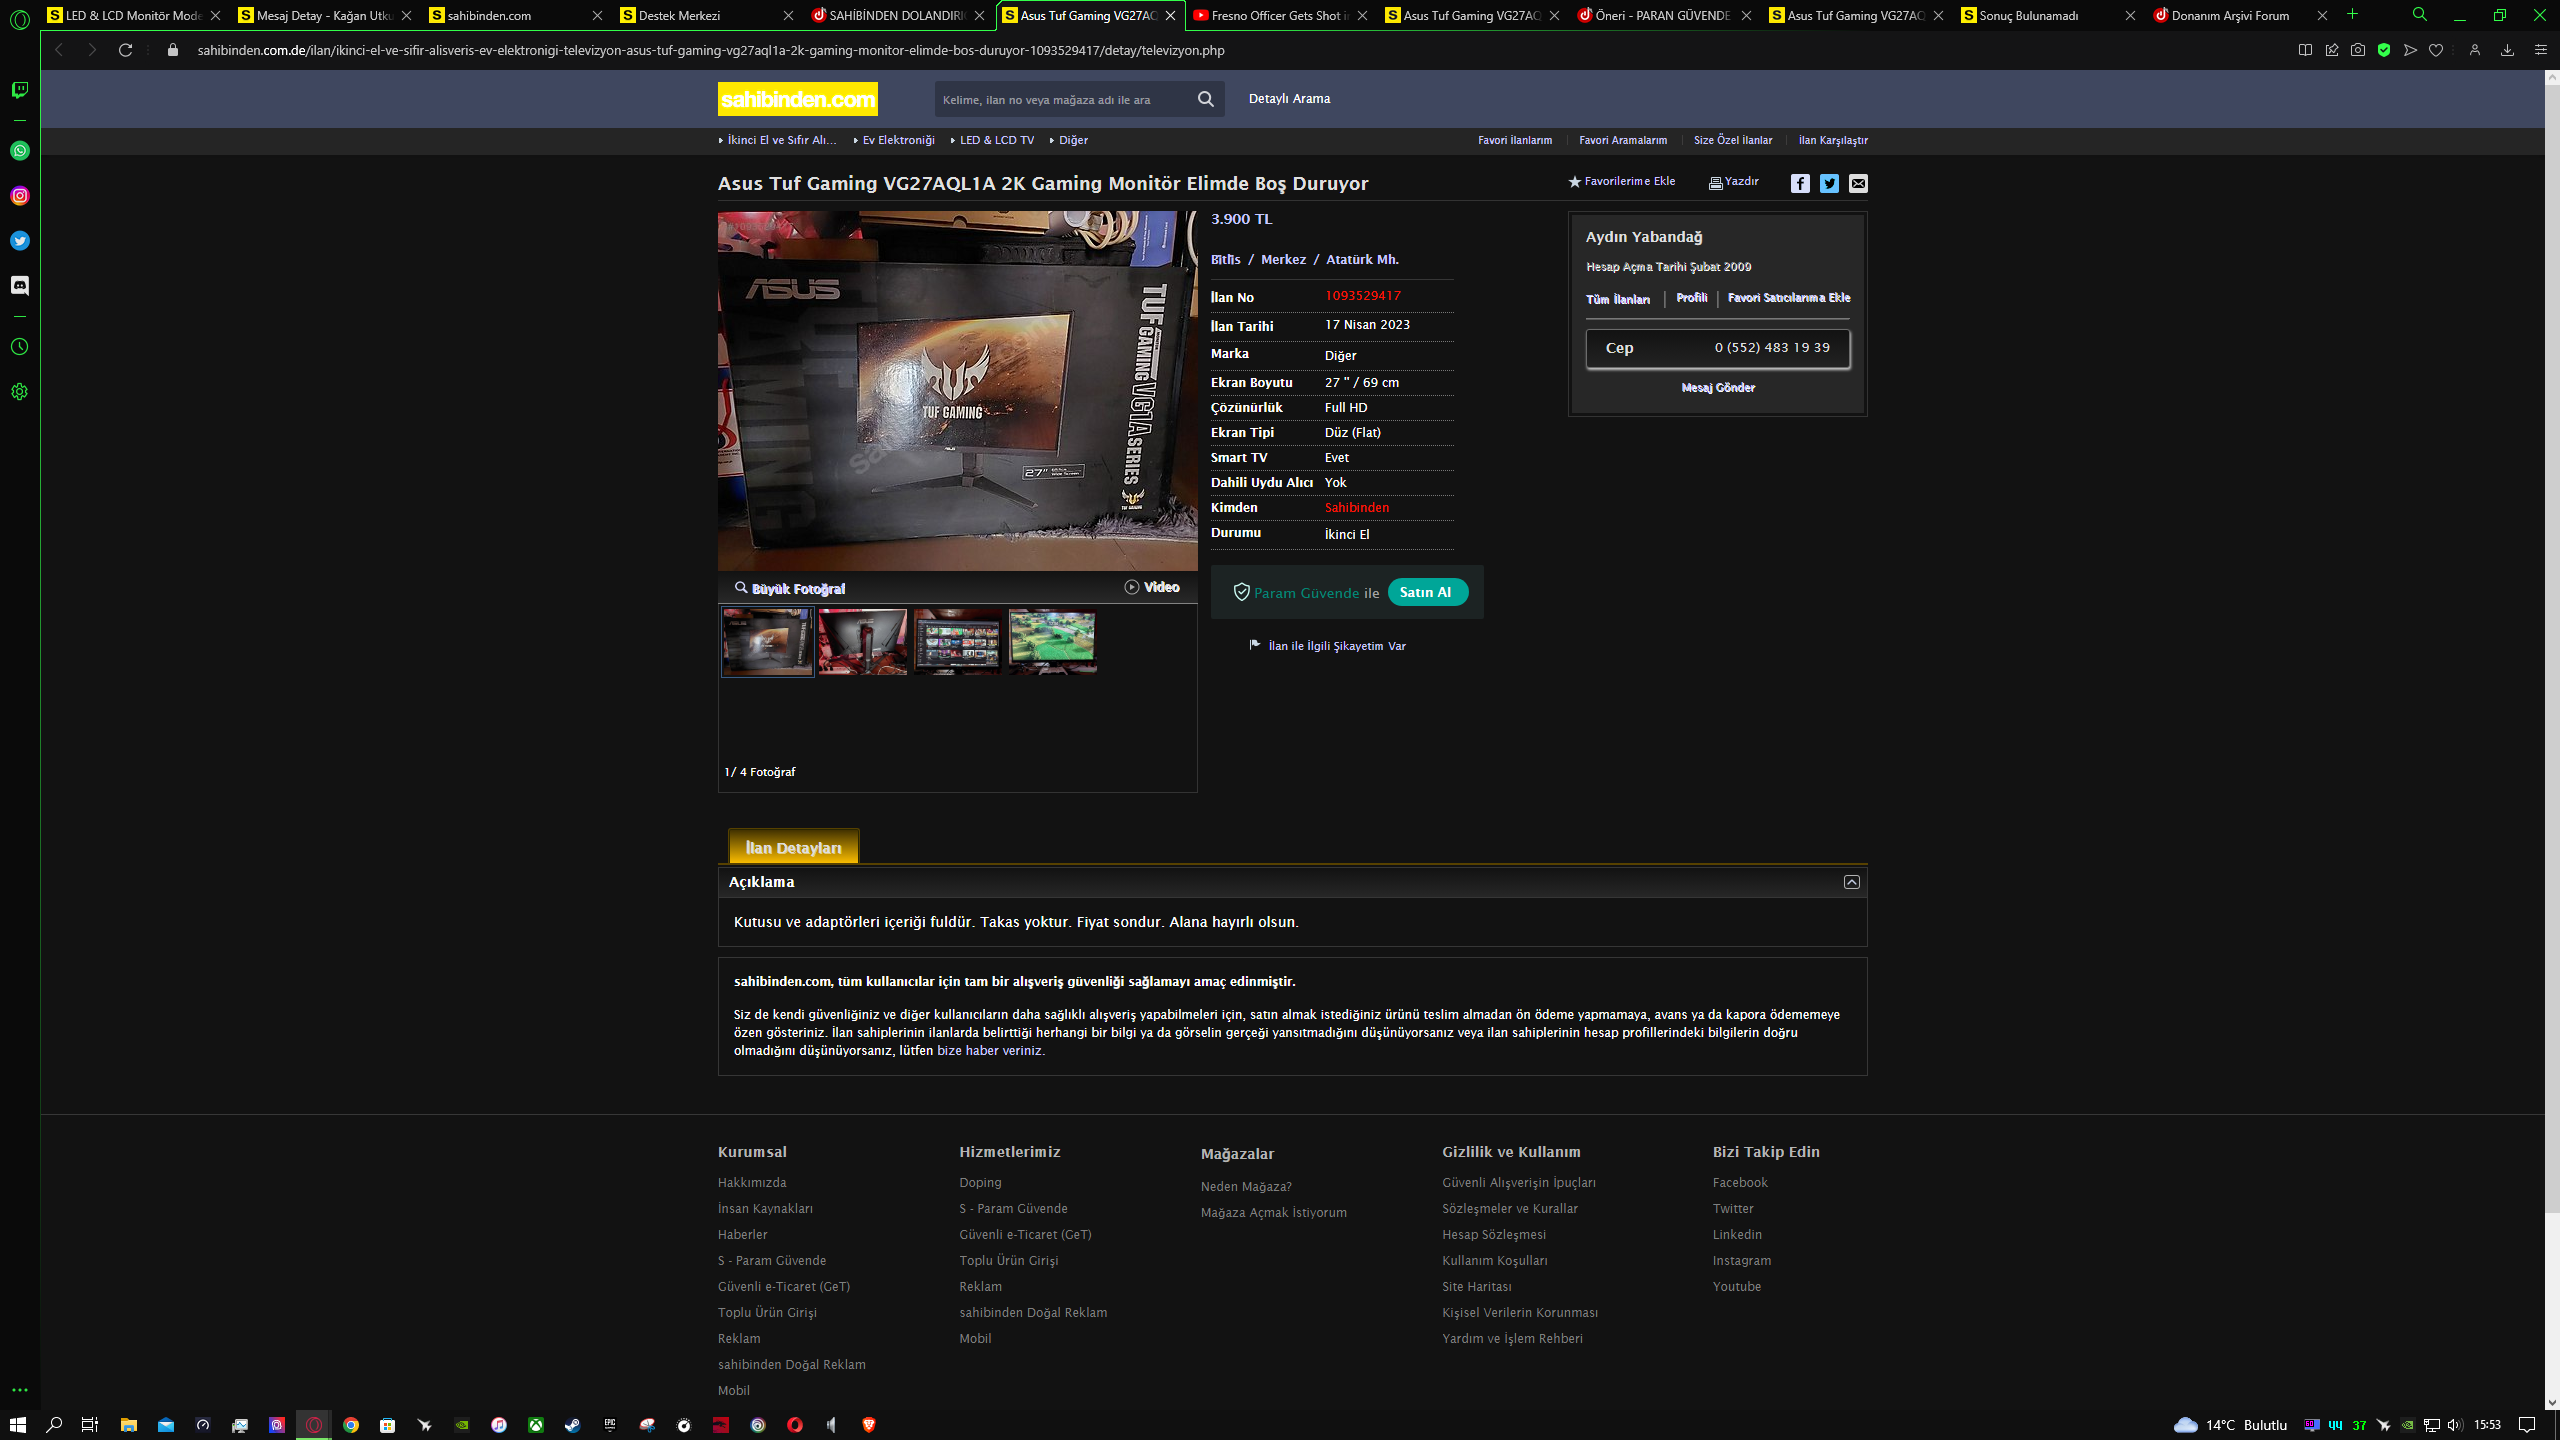Open Twitch from the browser sidebar

[x=20, y=90]
